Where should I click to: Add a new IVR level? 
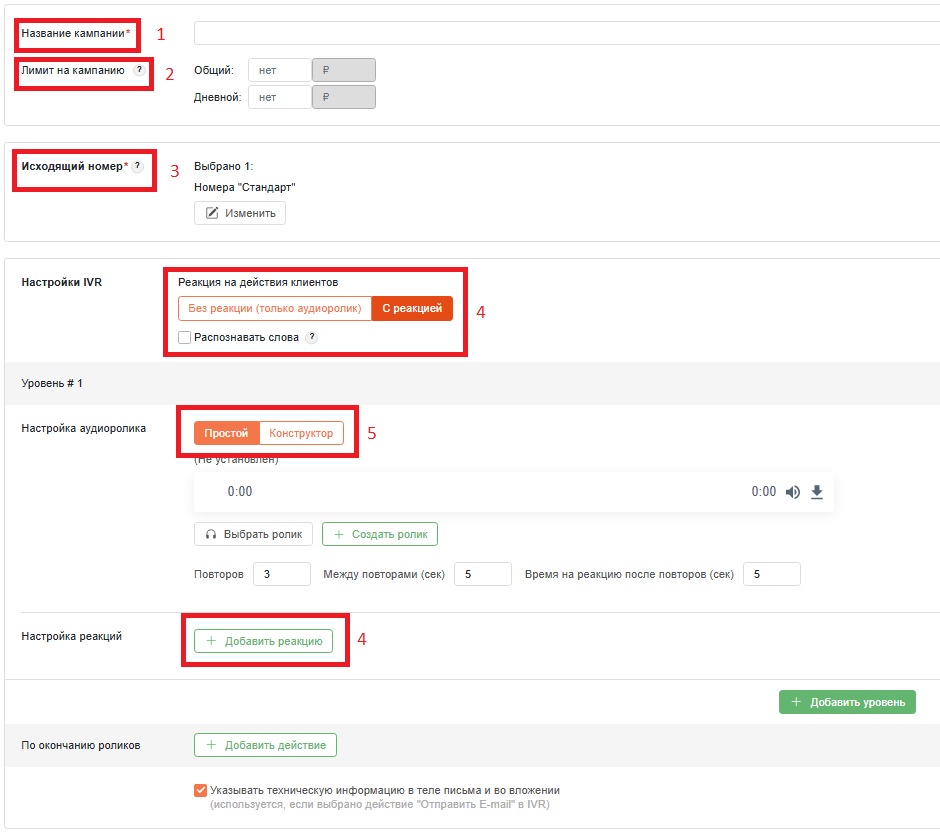point(847,702)
